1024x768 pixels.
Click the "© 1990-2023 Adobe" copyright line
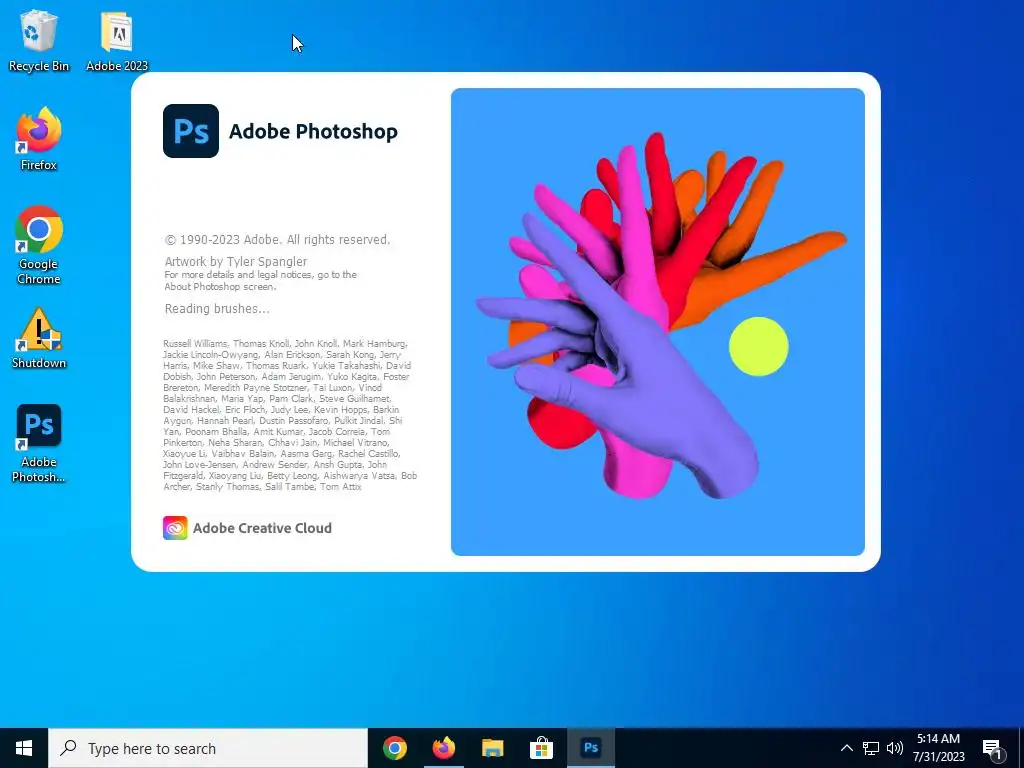[278, 240]
